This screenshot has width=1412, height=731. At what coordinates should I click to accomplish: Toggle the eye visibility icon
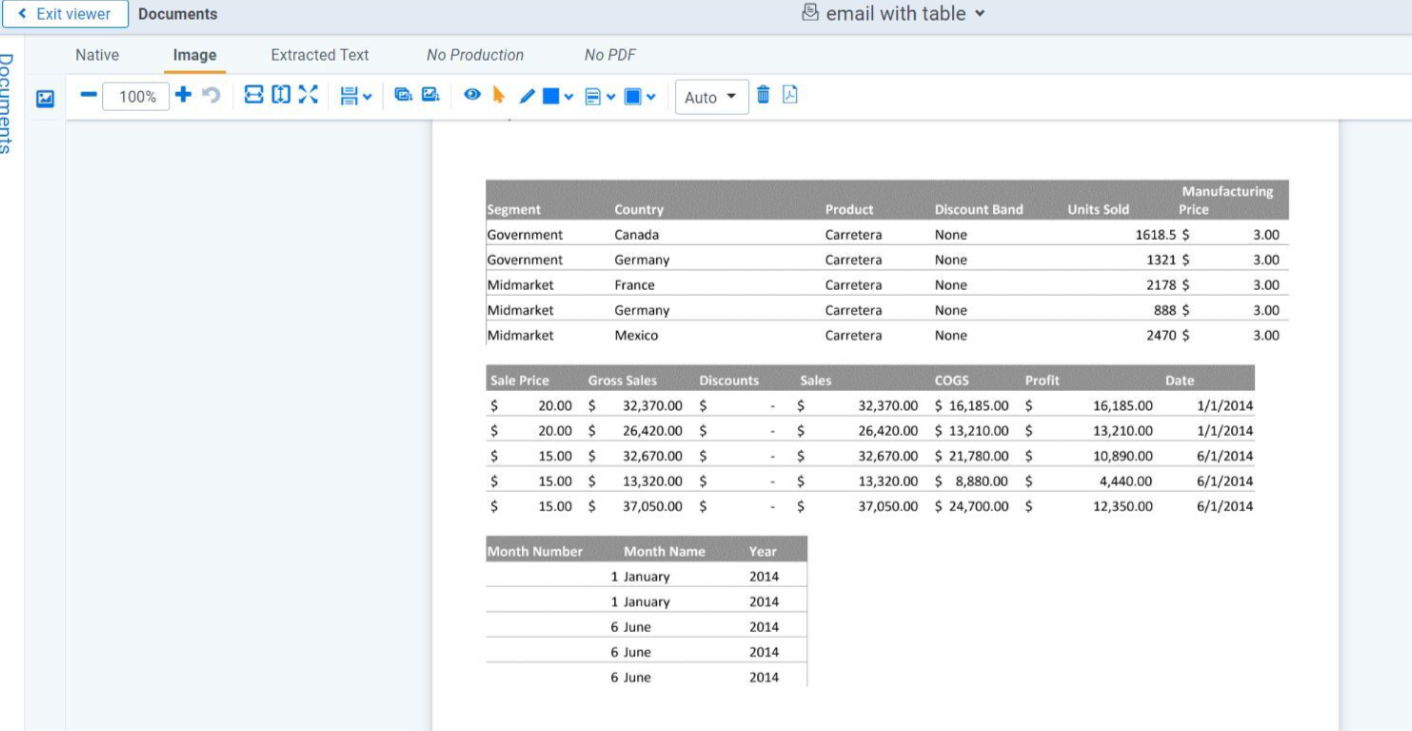(x=472, y=95)
